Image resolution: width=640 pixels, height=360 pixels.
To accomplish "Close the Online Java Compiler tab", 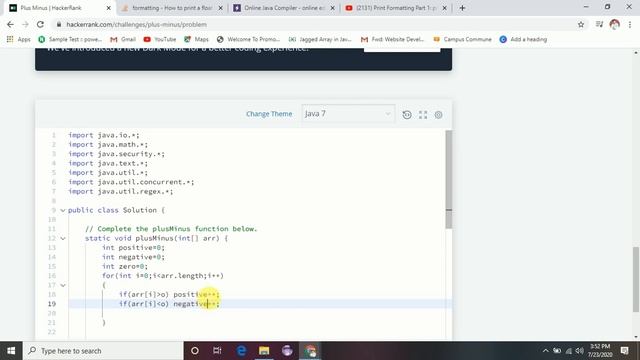I will click(332, 8).
